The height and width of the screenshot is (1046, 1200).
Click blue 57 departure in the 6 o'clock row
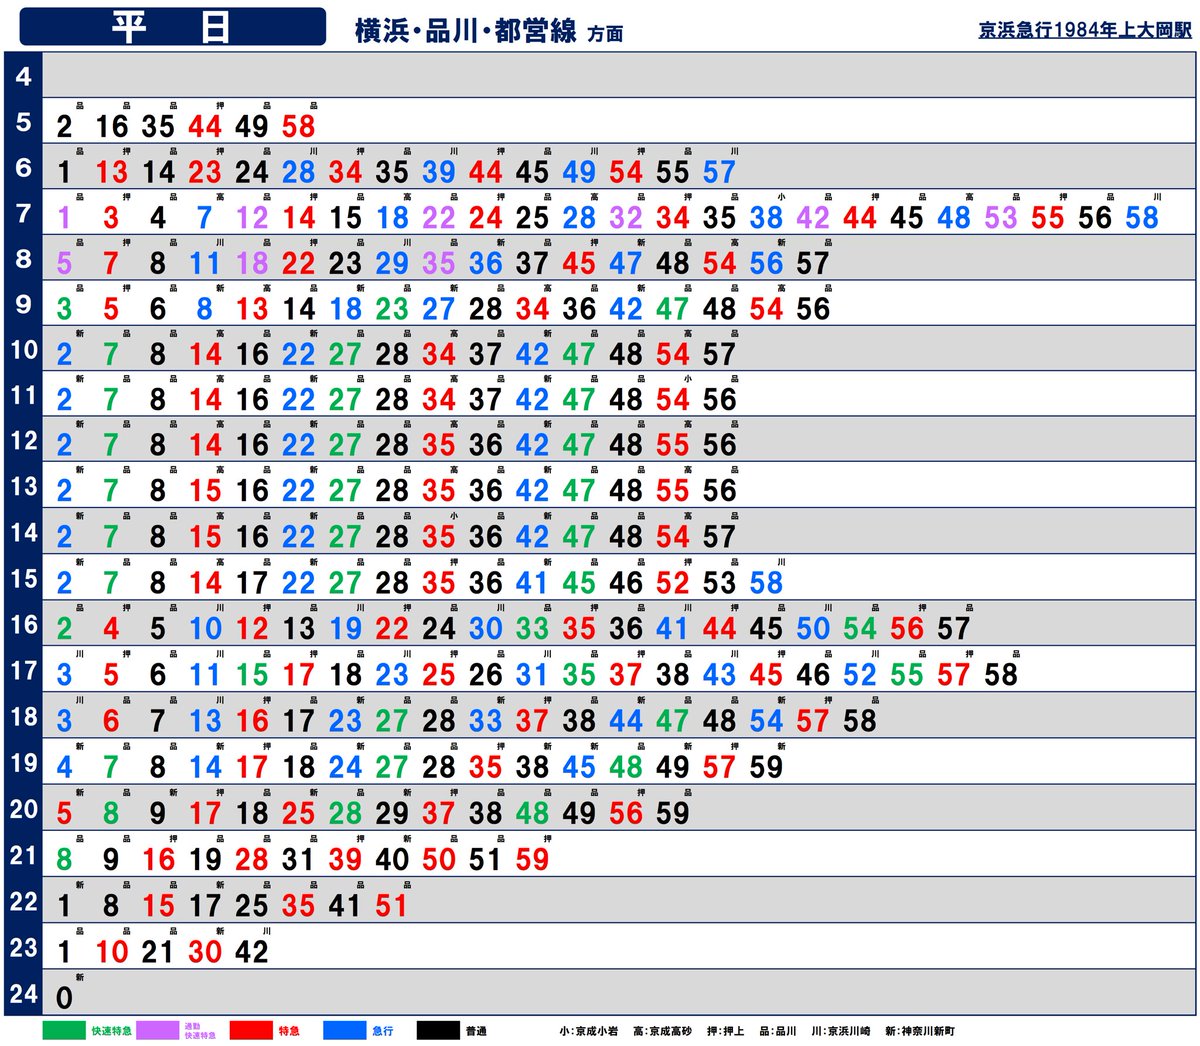(719, 172)
